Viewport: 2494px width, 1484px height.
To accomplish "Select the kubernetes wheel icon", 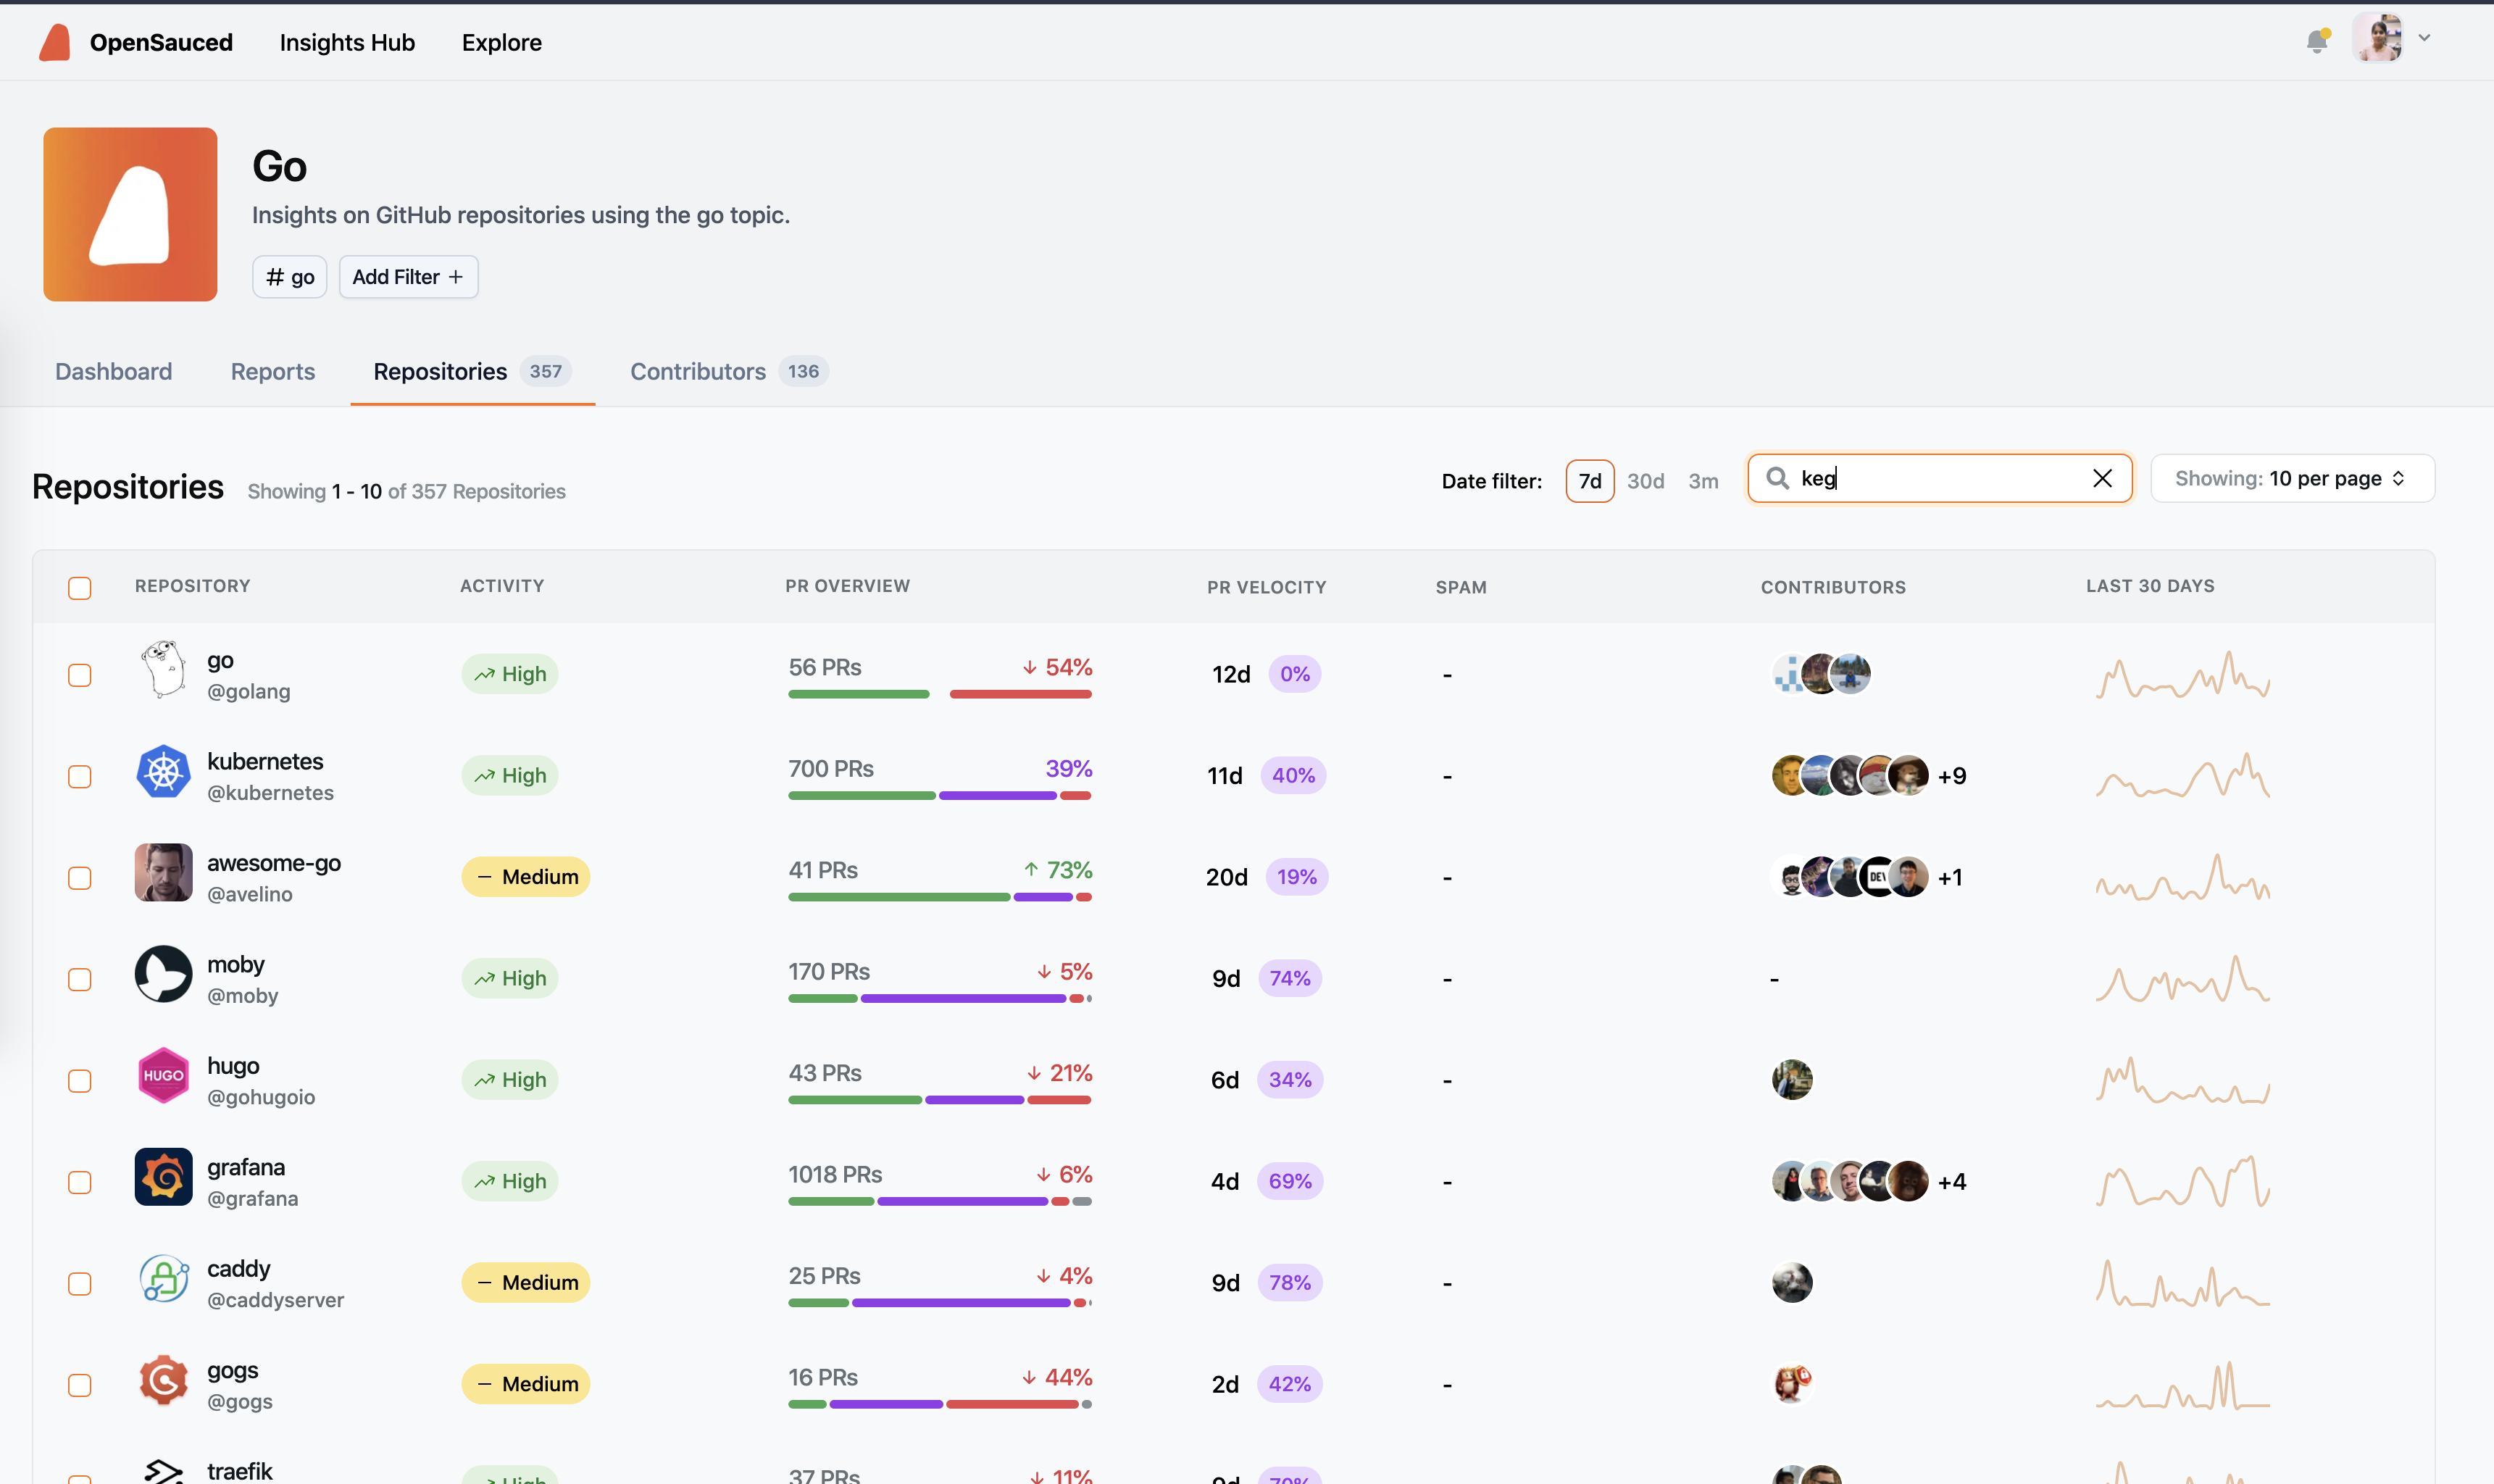I will (x=163, y=772).
